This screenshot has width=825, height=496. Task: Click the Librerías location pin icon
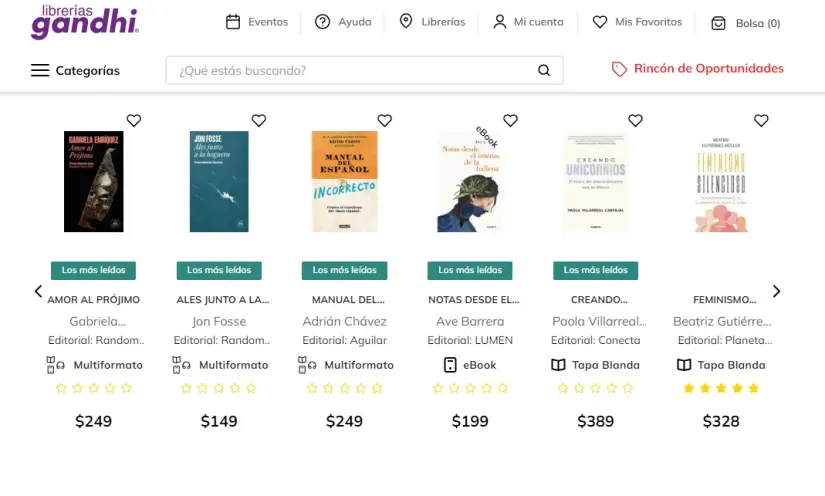[x=406, y=22]
